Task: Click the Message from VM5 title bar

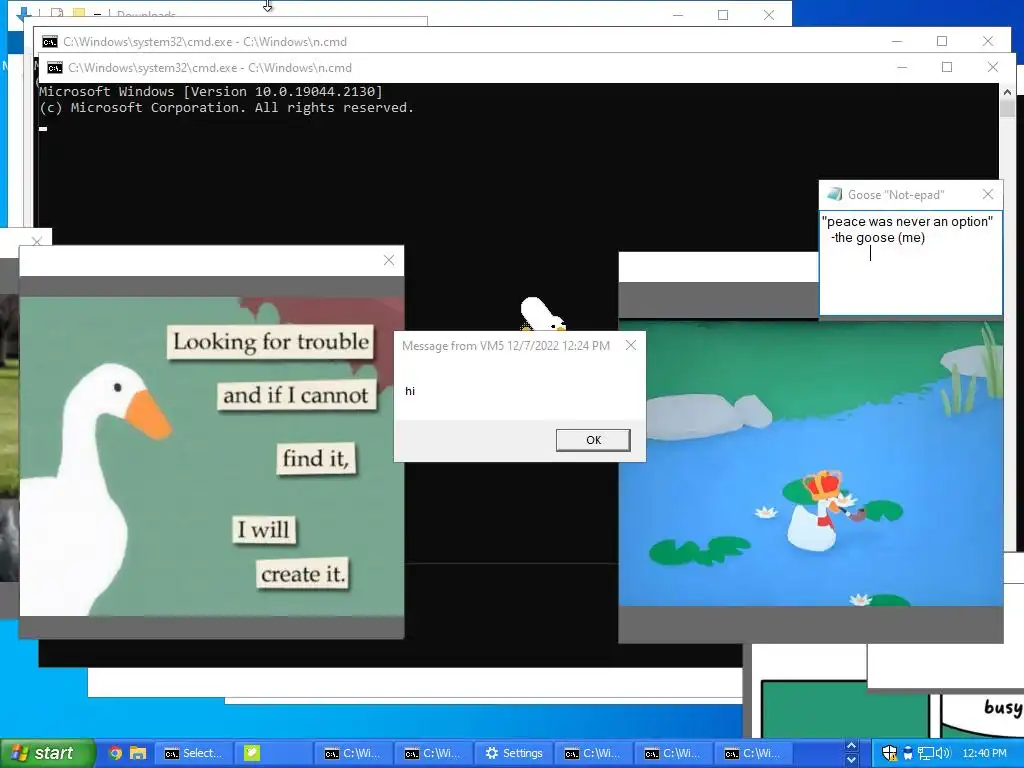Action: pos(506,345)
